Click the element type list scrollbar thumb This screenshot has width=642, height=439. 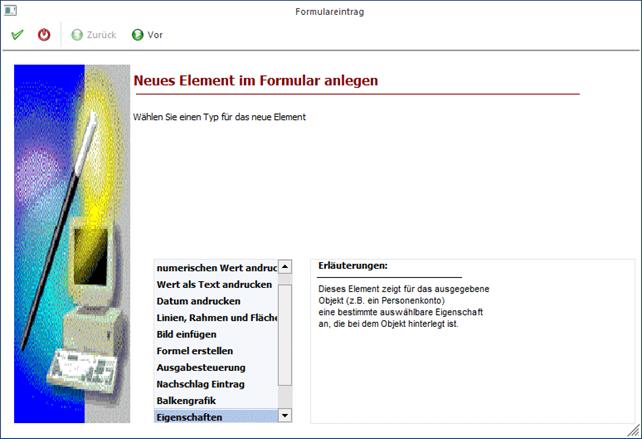click(x=285, y=335)
